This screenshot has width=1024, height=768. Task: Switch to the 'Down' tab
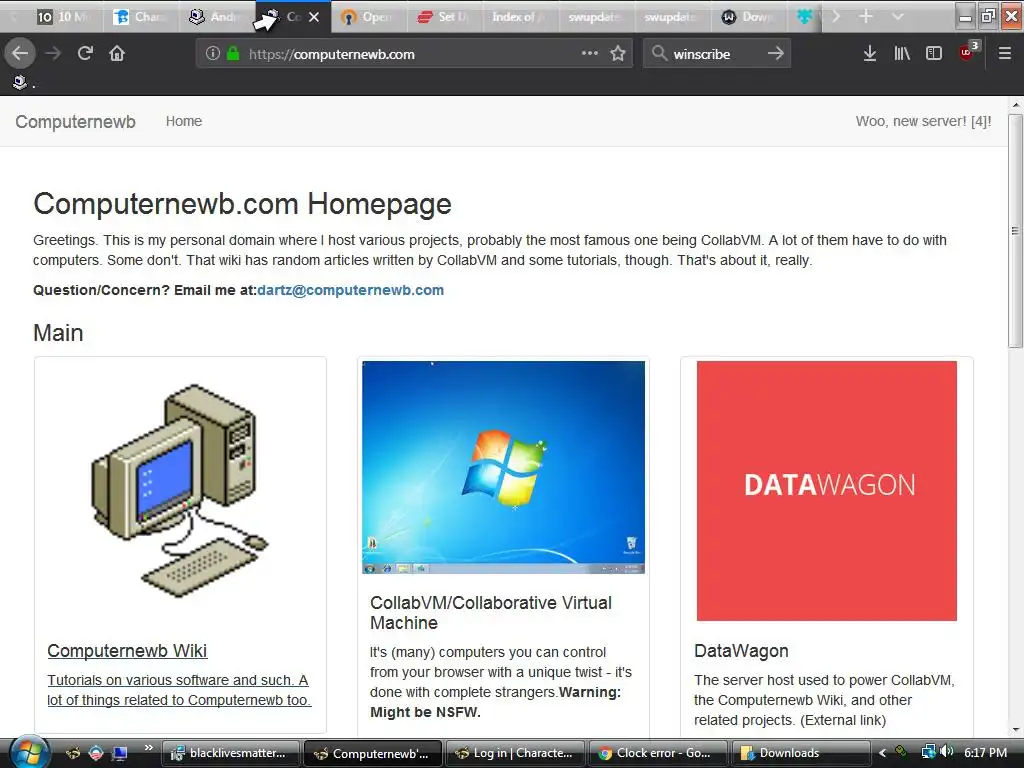pyautogui.click(x=748, y=17)
